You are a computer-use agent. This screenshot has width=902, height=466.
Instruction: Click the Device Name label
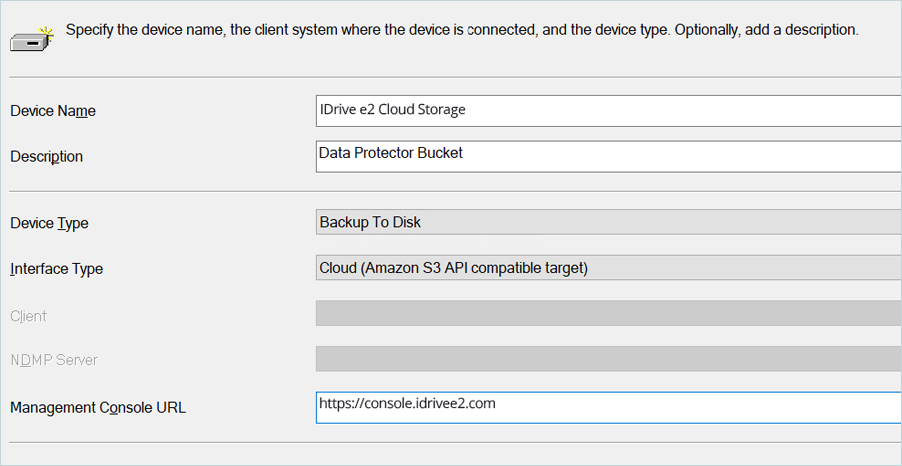(53, 111)
